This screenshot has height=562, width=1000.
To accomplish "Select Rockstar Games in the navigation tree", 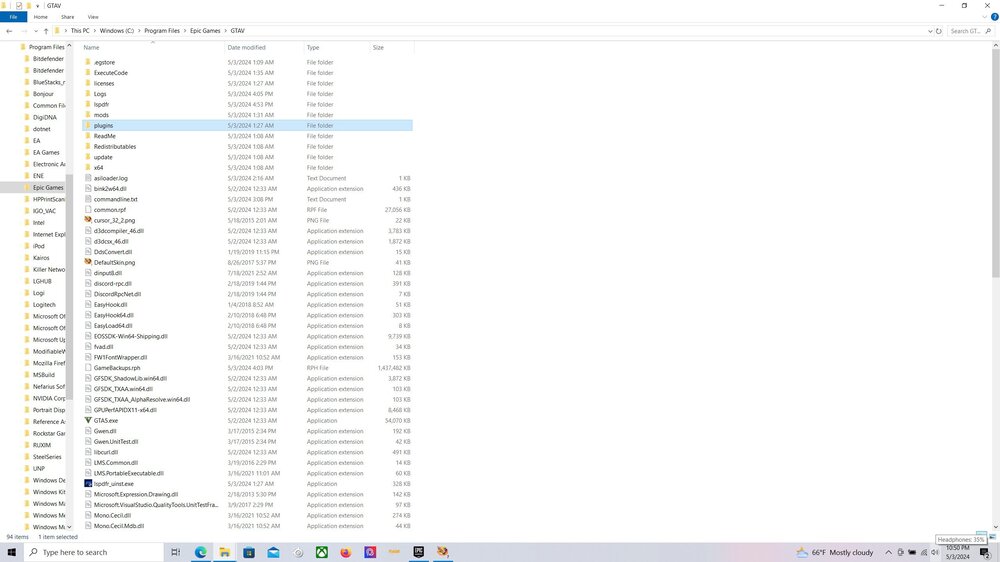I will (48, 433).
